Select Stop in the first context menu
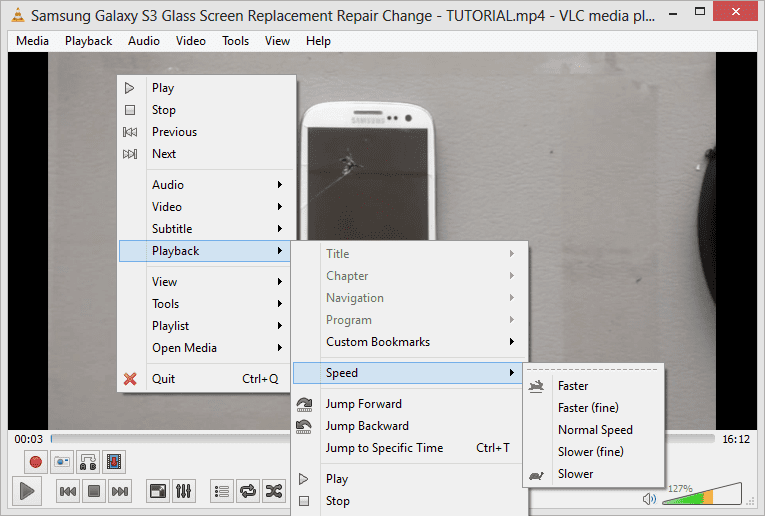This screenshot has width=765, height=516. [x=207, y=110]
